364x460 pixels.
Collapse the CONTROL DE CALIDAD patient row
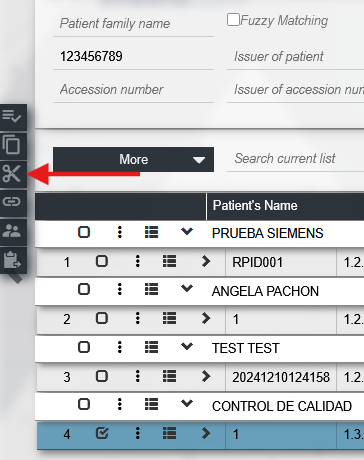pyautogui.click(x=187, y=403)
